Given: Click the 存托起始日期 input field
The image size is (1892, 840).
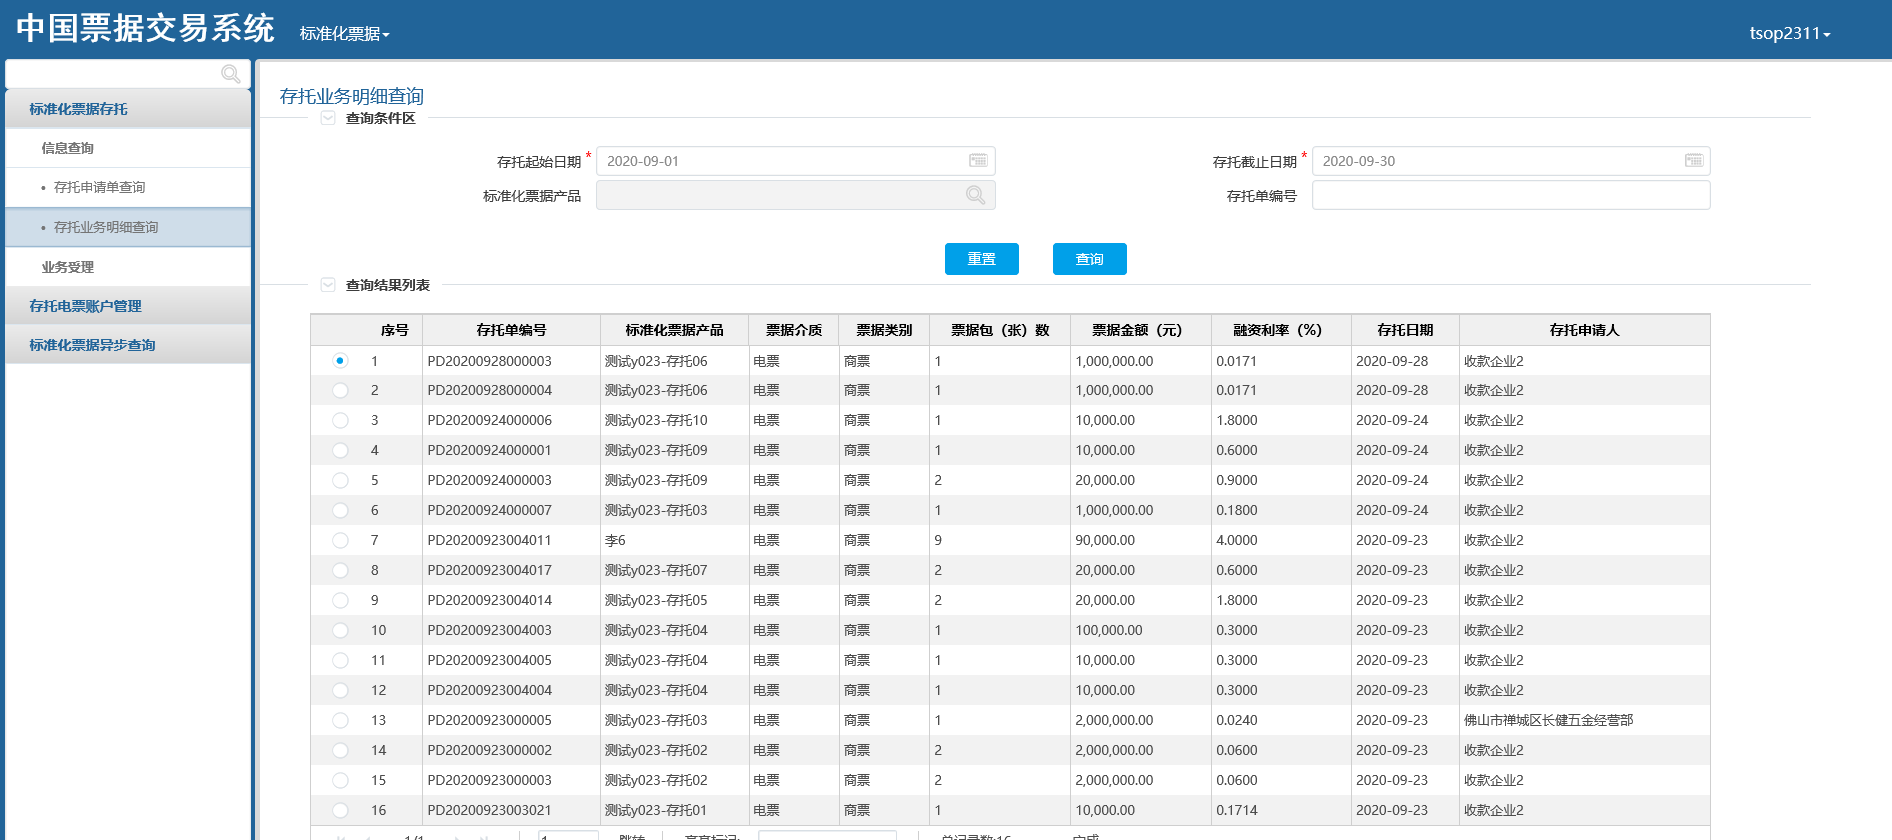Looking at the screenshot, I should click(x=796, y=161).
